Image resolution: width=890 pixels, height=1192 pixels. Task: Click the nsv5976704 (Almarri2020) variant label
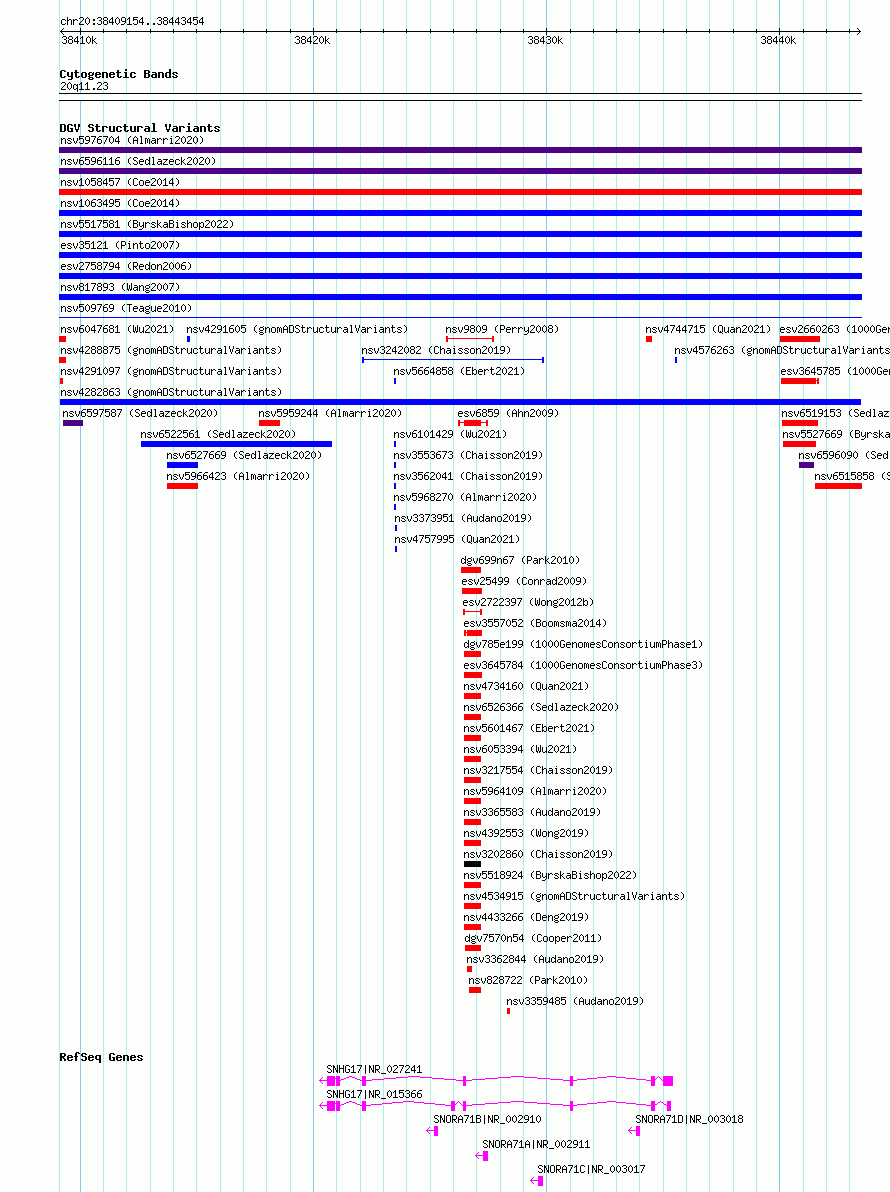131,141
